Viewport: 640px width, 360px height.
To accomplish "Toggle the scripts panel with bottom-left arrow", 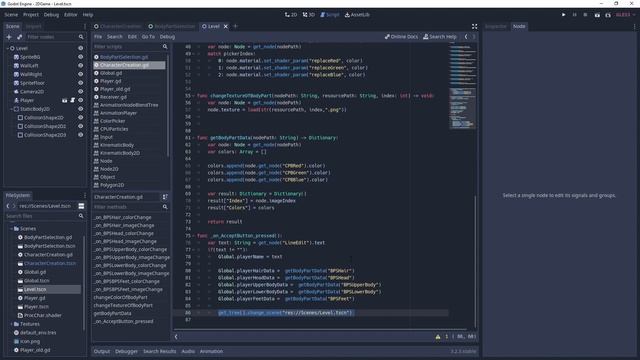I will [x=176, y=337].
